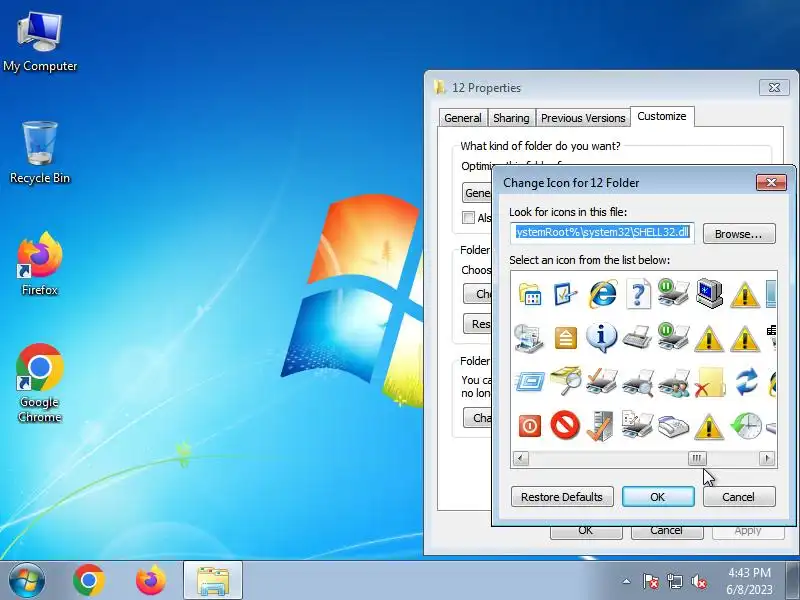This screenshot has width=800, height=600.
Task: Open My Computer desktop icon
Action: tap(40, 42)
